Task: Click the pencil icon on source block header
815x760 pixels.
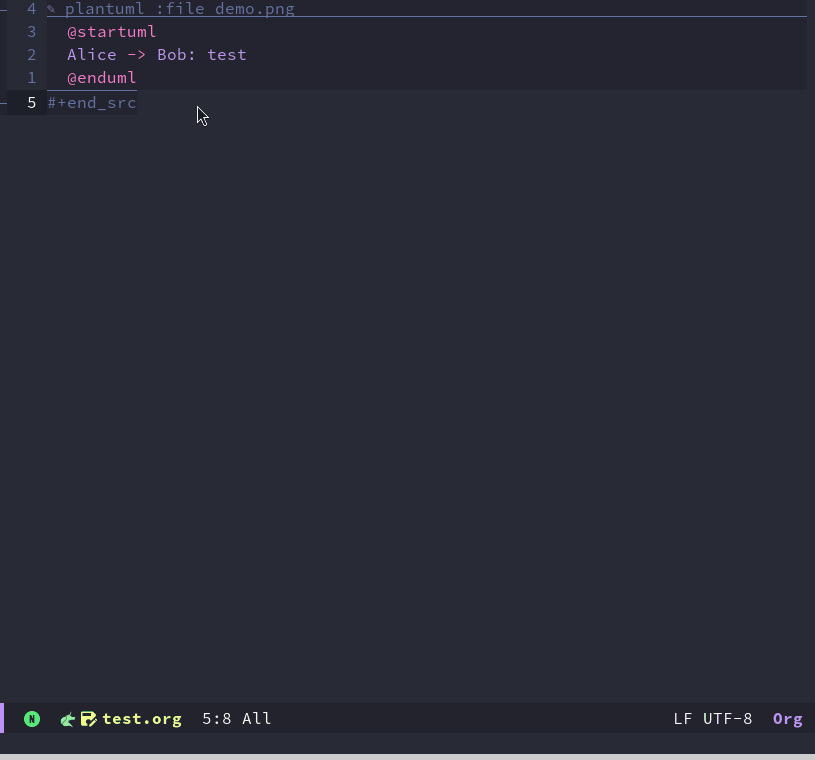Action: coord(51,10)
